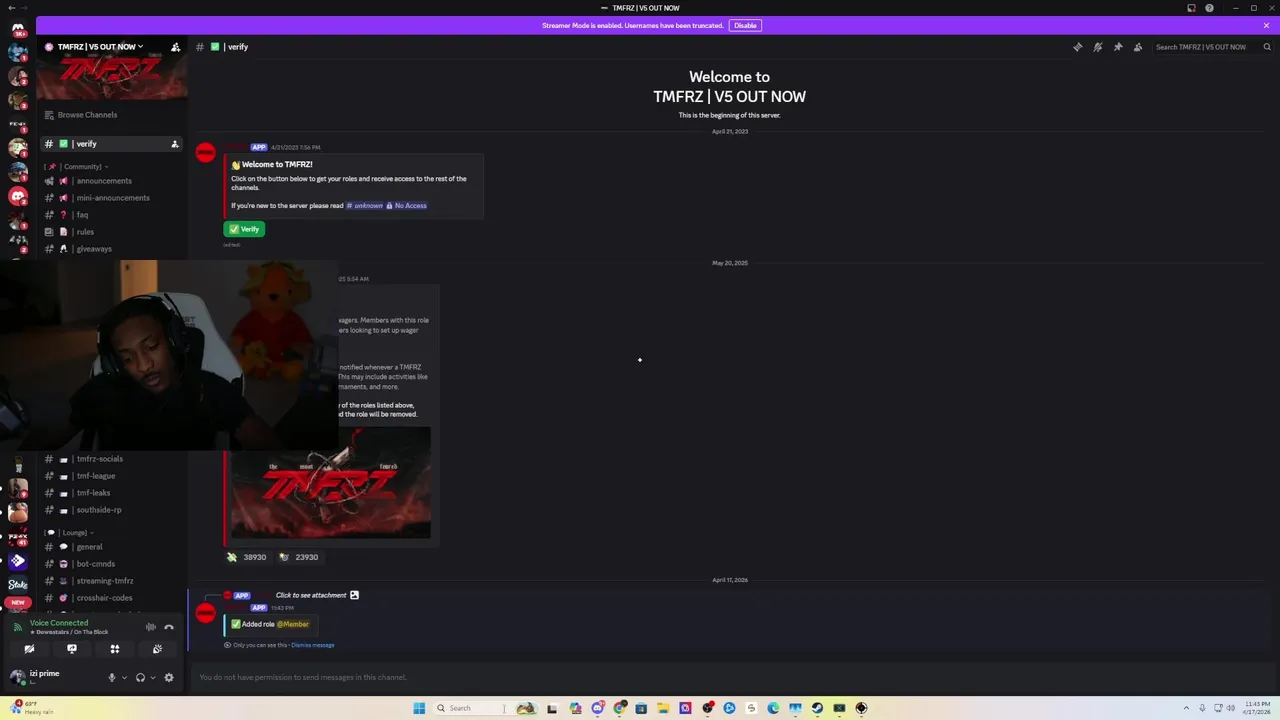This screenshot has height=720, width=1280.
Task: Open the tmf-league channel
Action: [111, 476]
